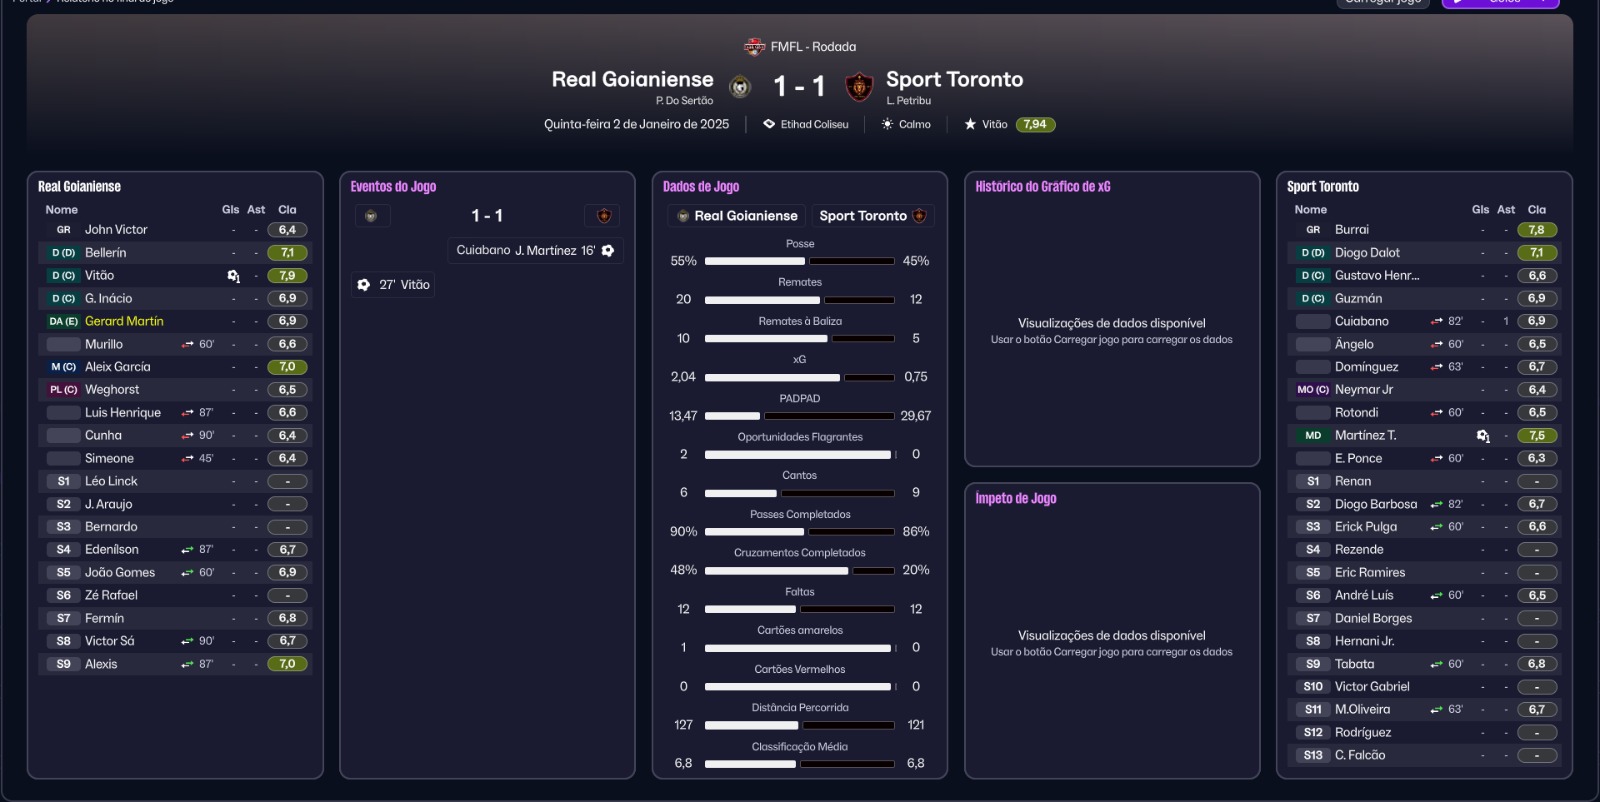Click the star icon before Vitão in header
Image resolution: width=1600 pixels, height=802 pixels.
coord(970,125)
